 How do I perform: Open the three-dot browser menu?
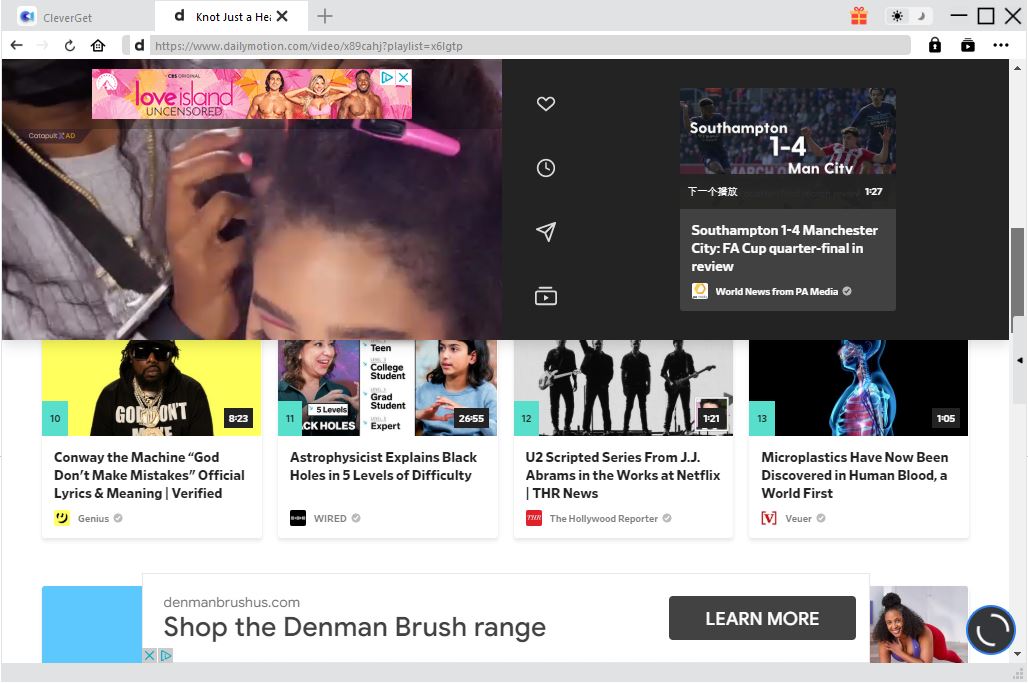click(x=1000, y=45)
